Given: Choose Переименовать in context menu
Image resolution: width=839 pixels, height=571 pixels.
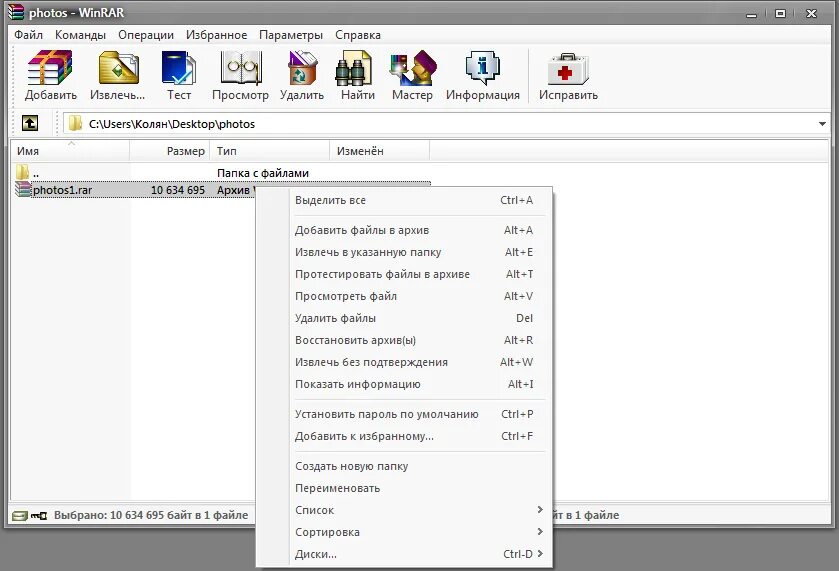Looking at the screenshot, I should [x=414, y=488].
